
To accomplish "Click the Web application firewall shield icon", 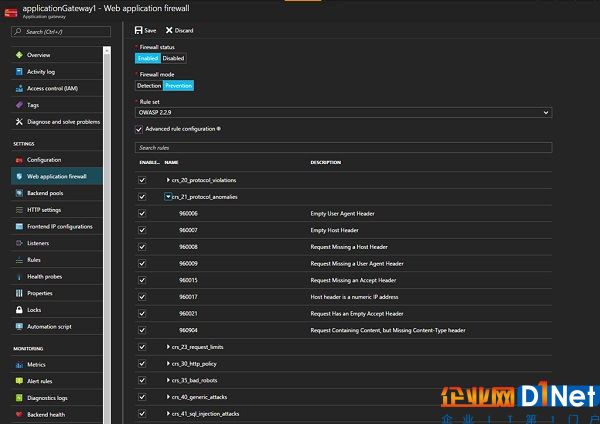I will [19, 176].
